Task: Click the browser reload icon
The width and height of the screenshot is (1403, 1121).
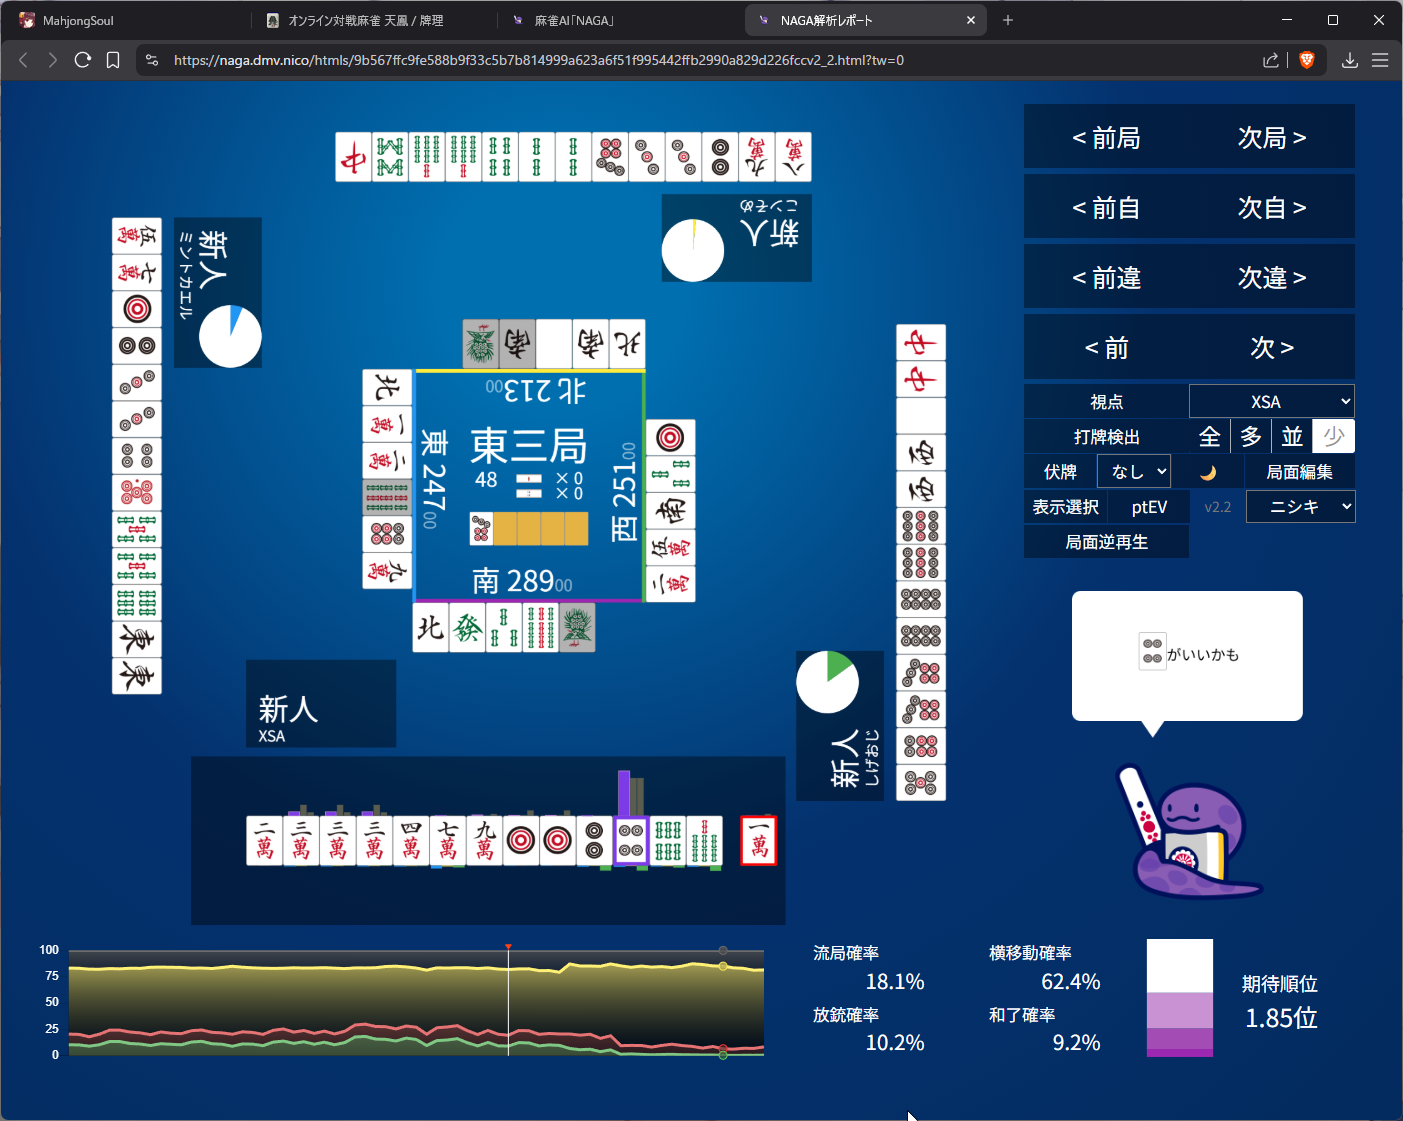Action: (83, 60)
